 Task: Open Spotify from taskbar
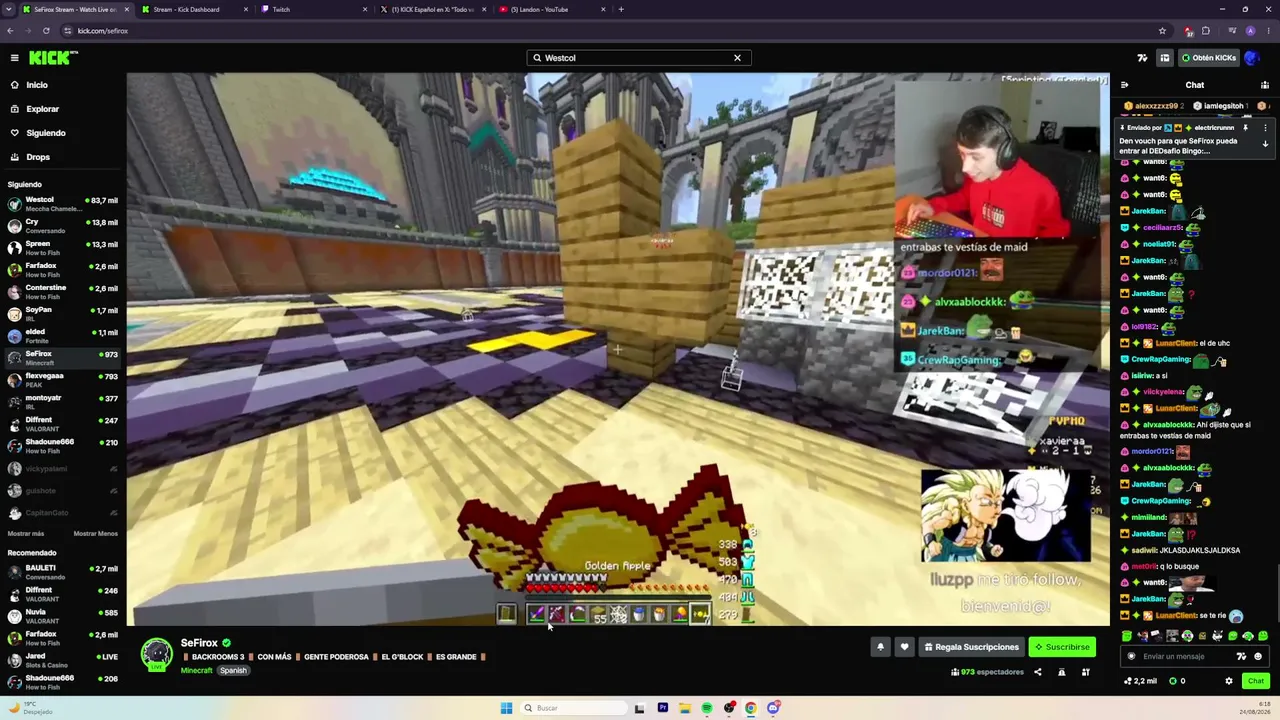click(x=707, y=708)
